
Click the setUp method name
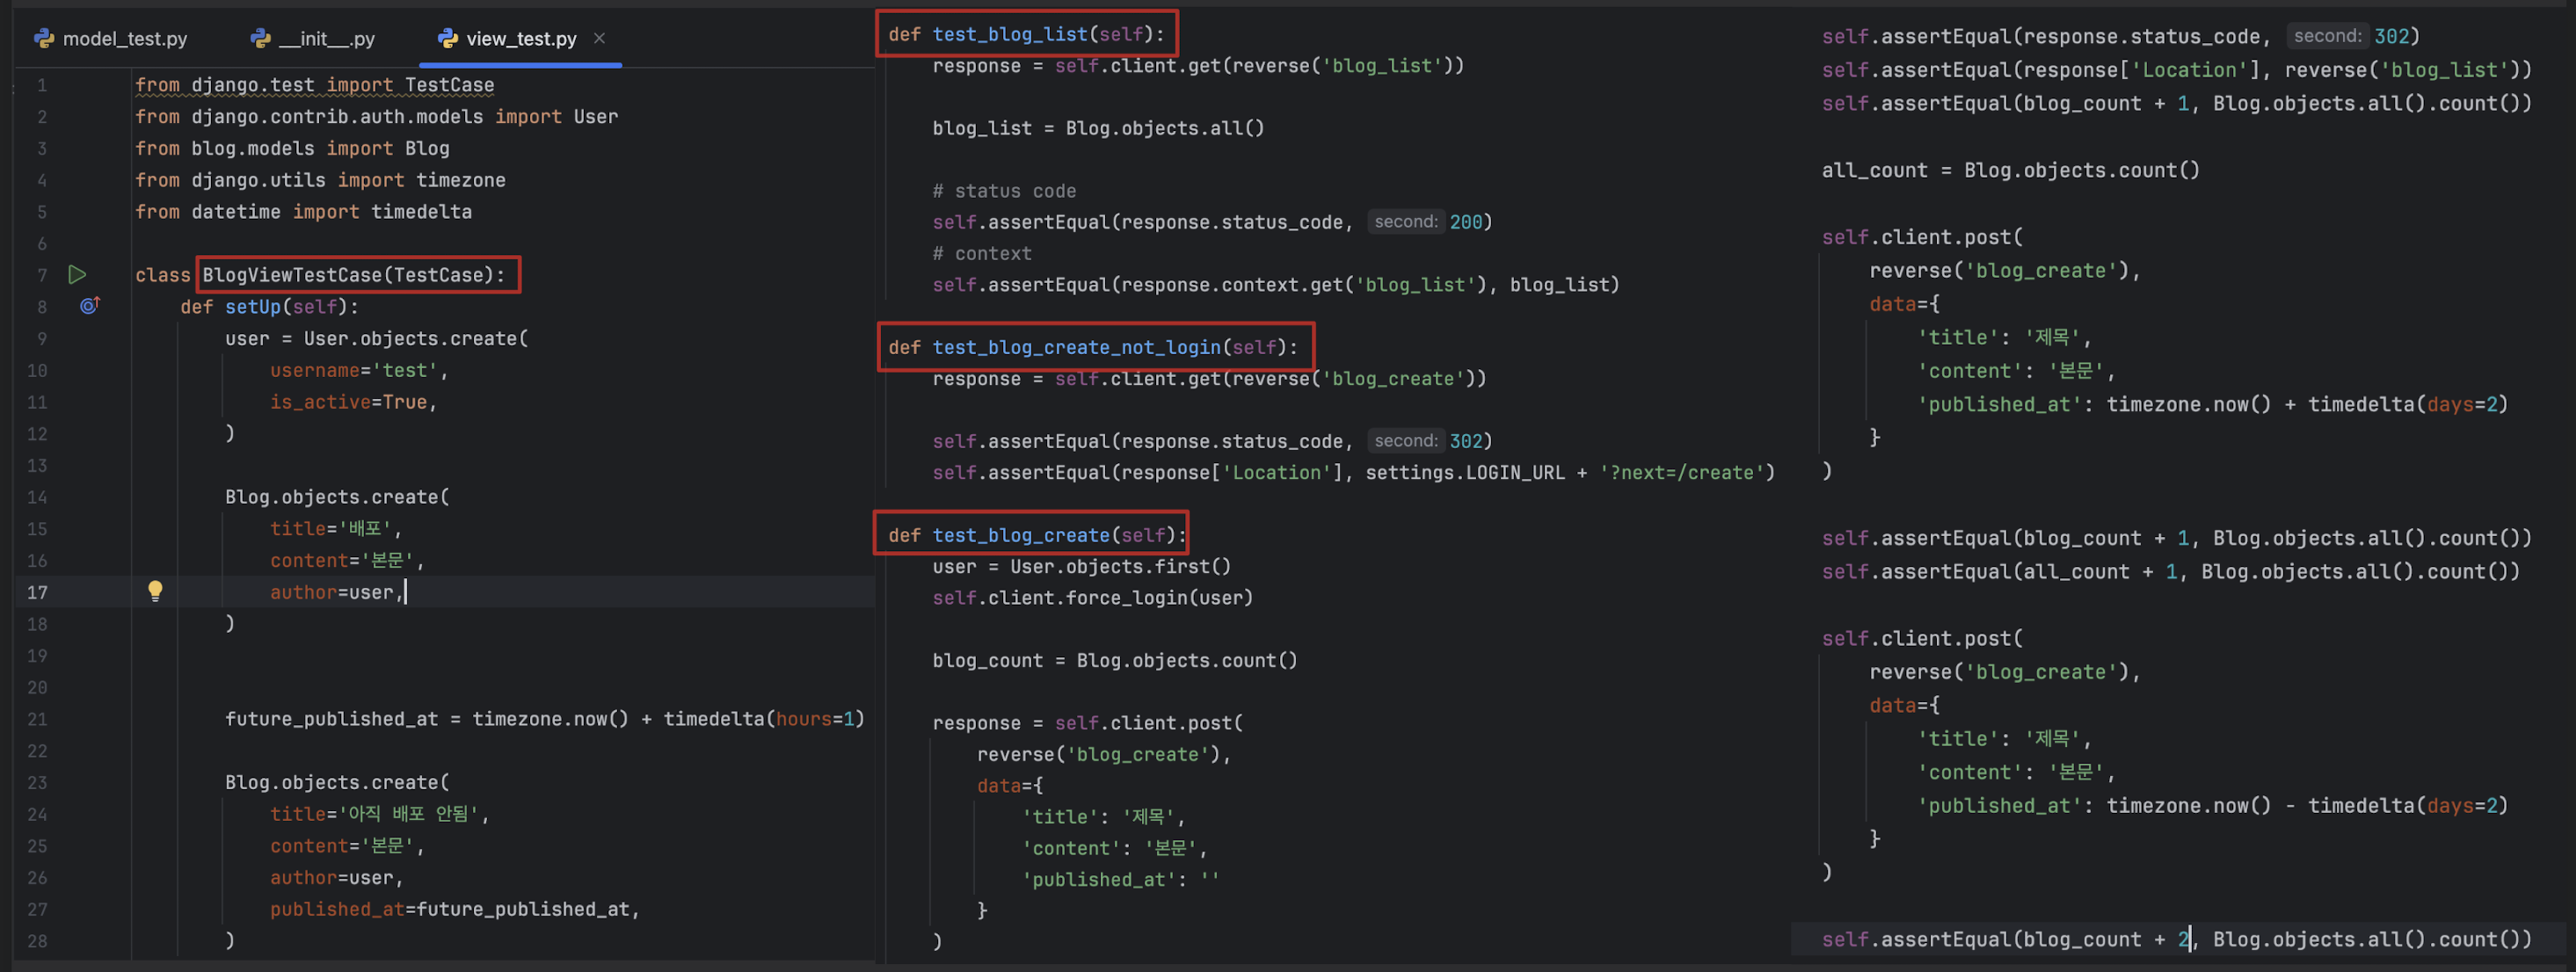click(253, 307)
